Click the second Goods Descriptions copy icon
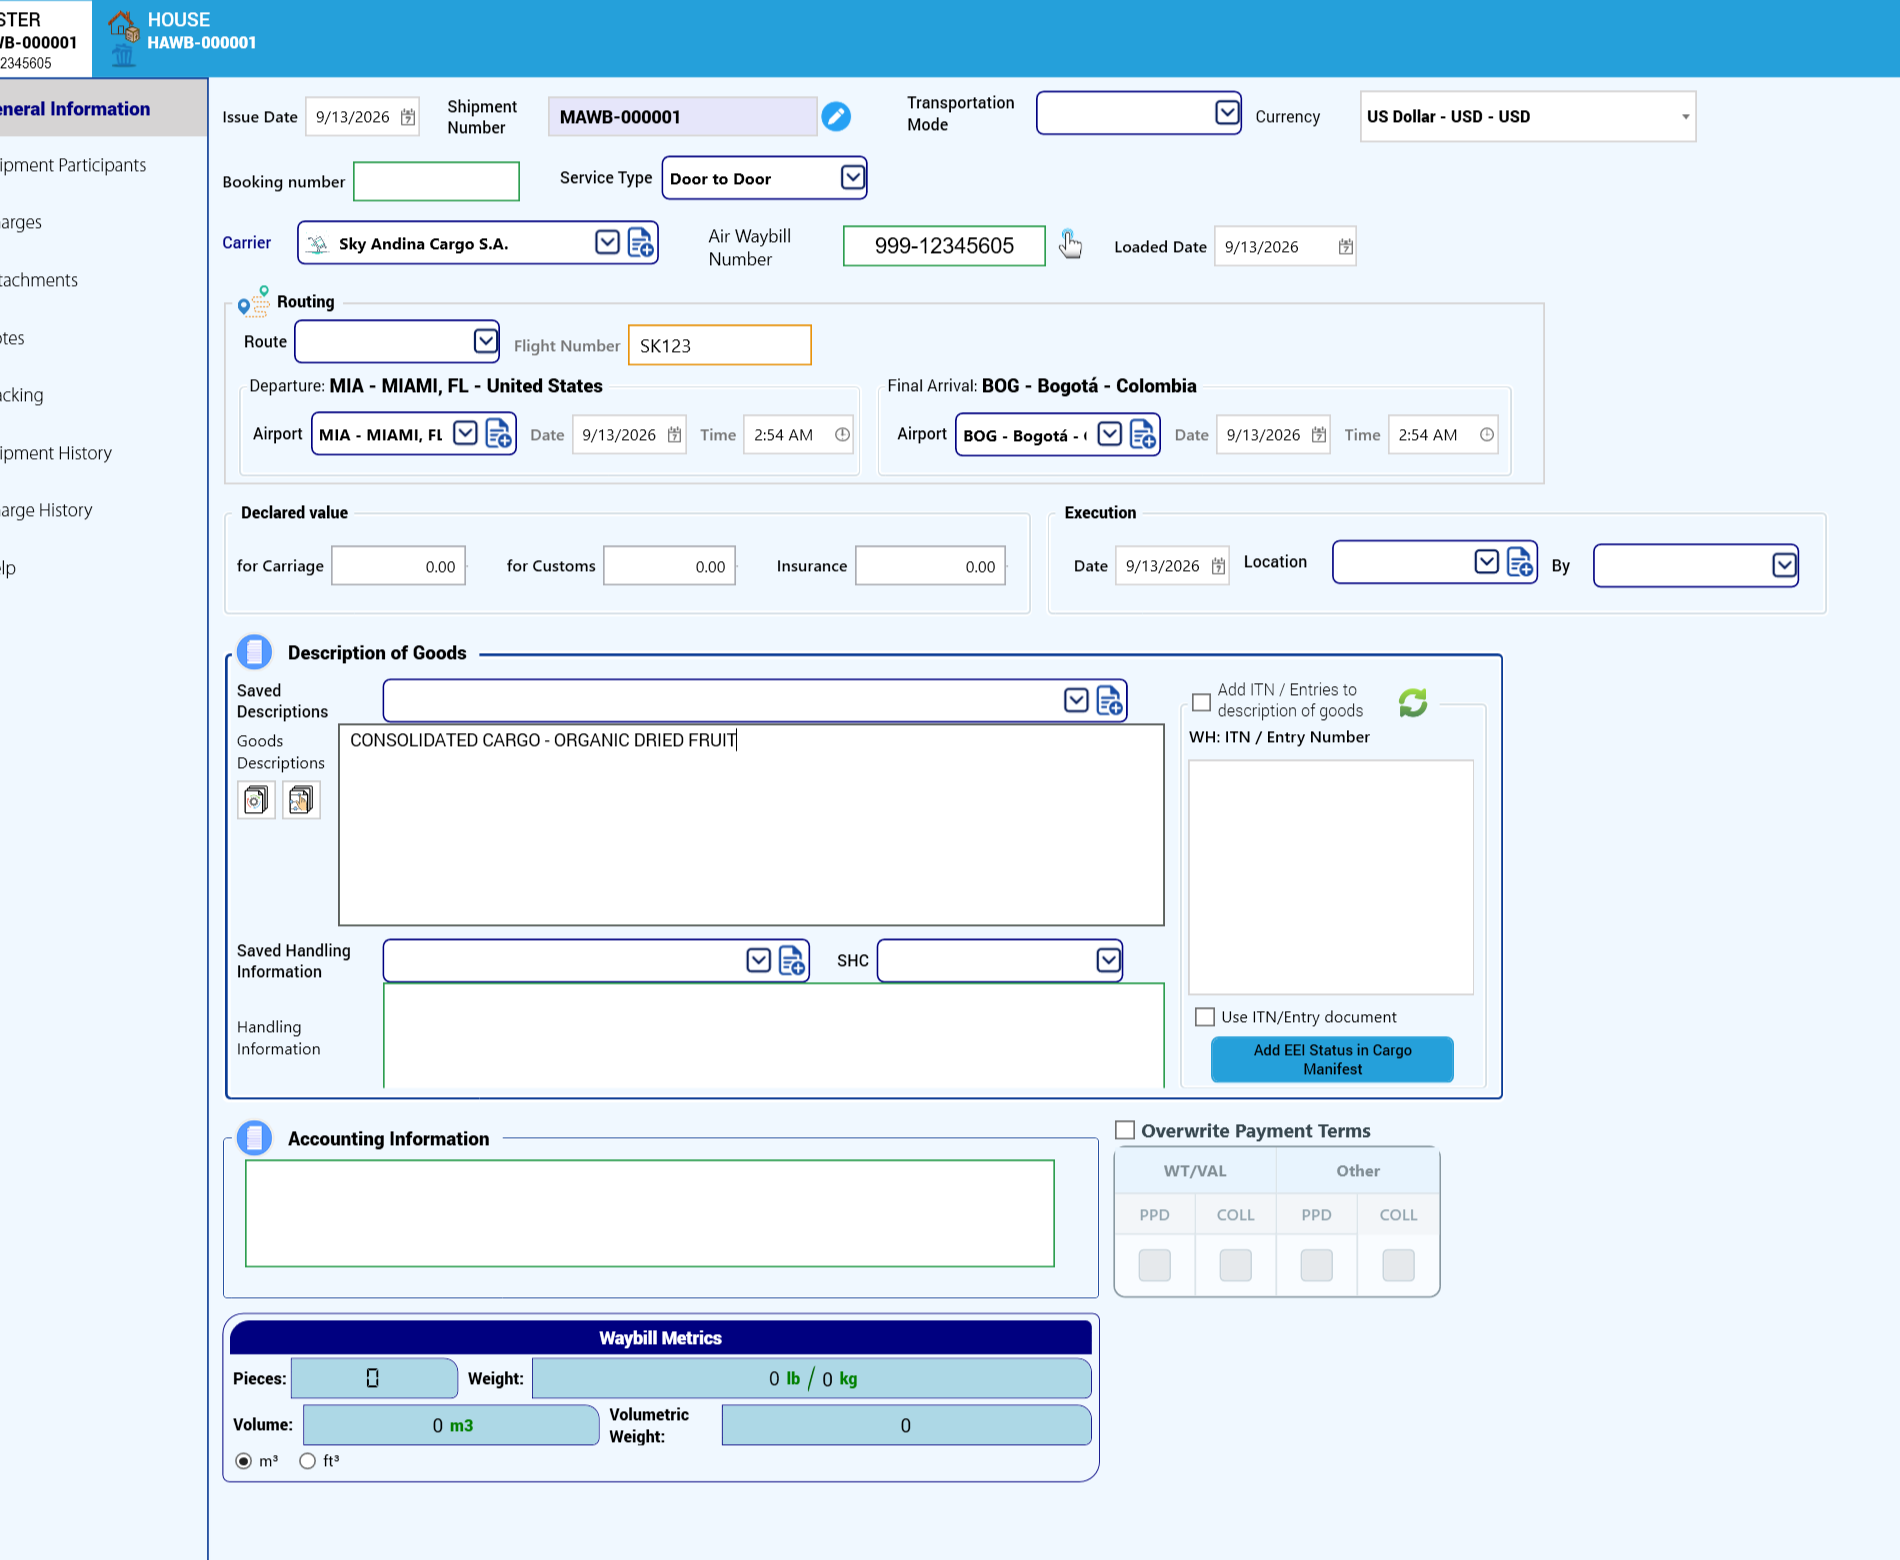 click(301, 800)
